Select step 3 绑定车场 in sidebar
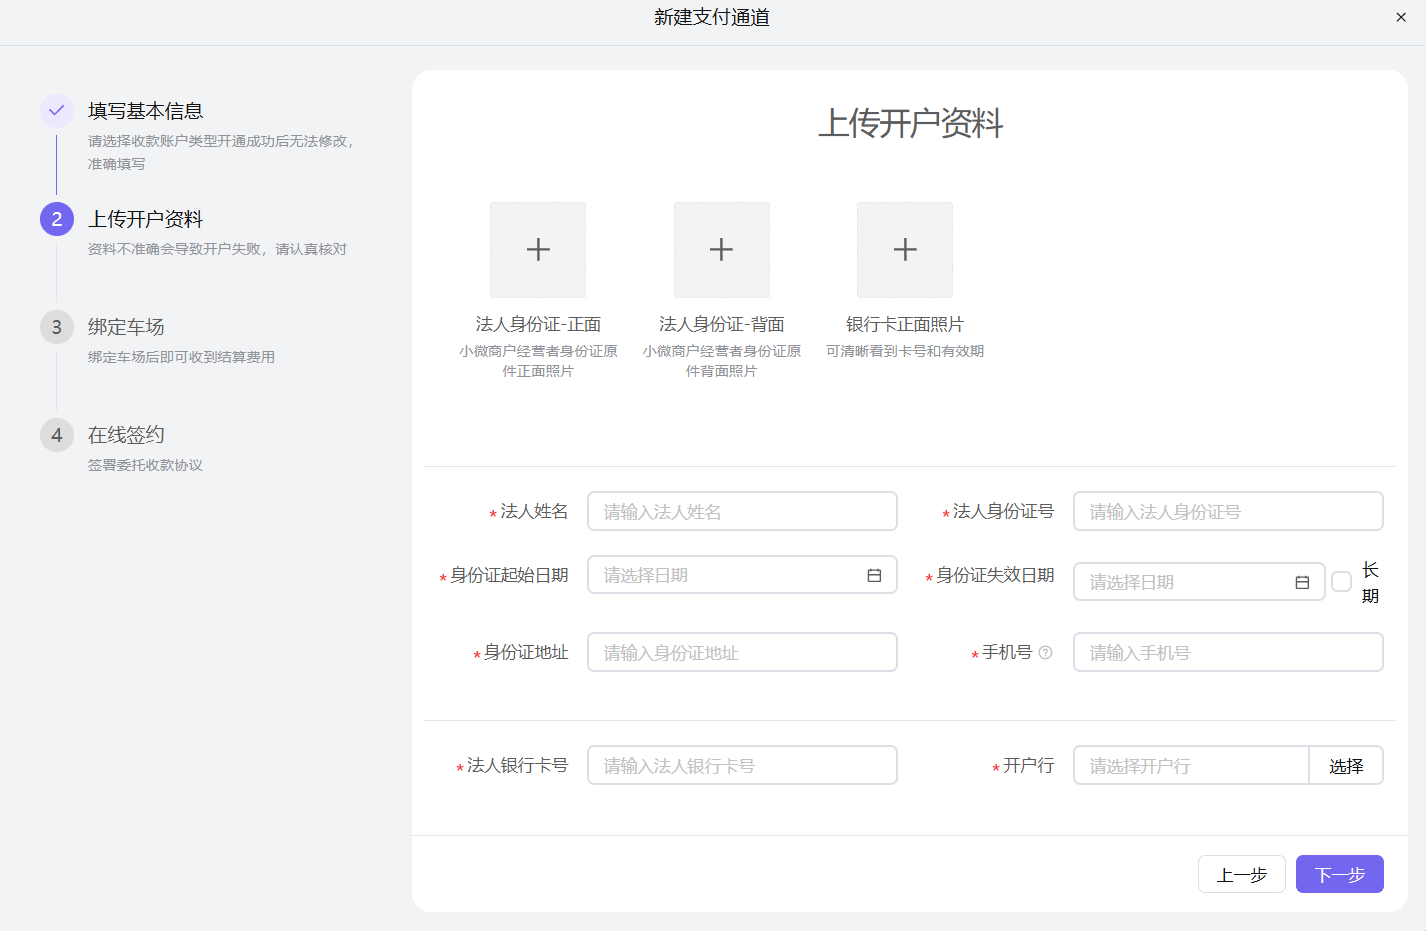The image size is (1426, 931). coord(57,326)
